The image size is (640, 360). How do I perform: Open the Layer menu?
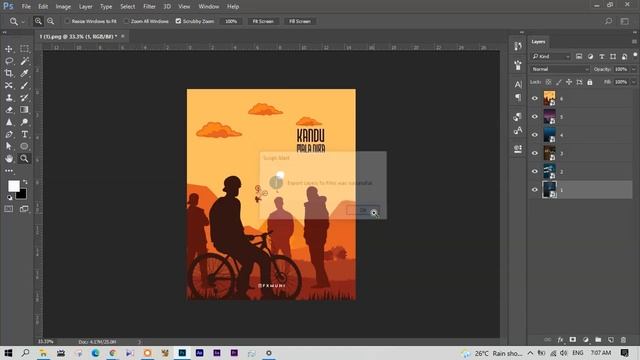coord(85,7)
